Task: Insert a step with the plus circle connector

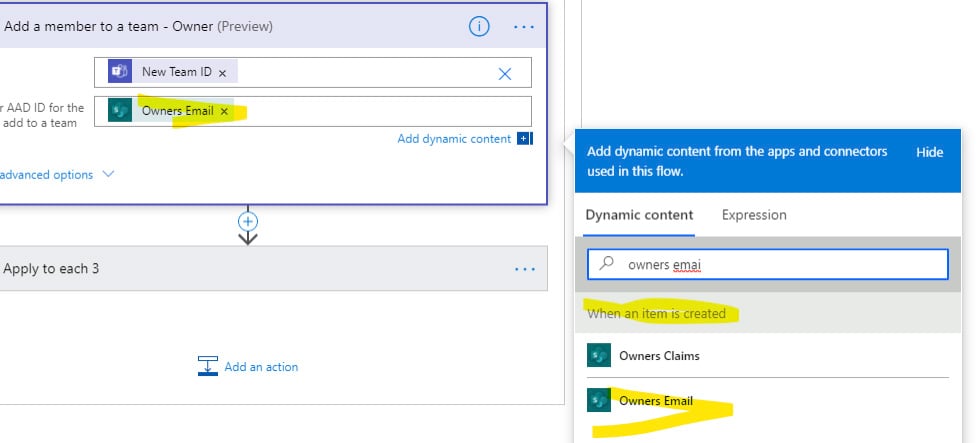Action: [248, 221]
